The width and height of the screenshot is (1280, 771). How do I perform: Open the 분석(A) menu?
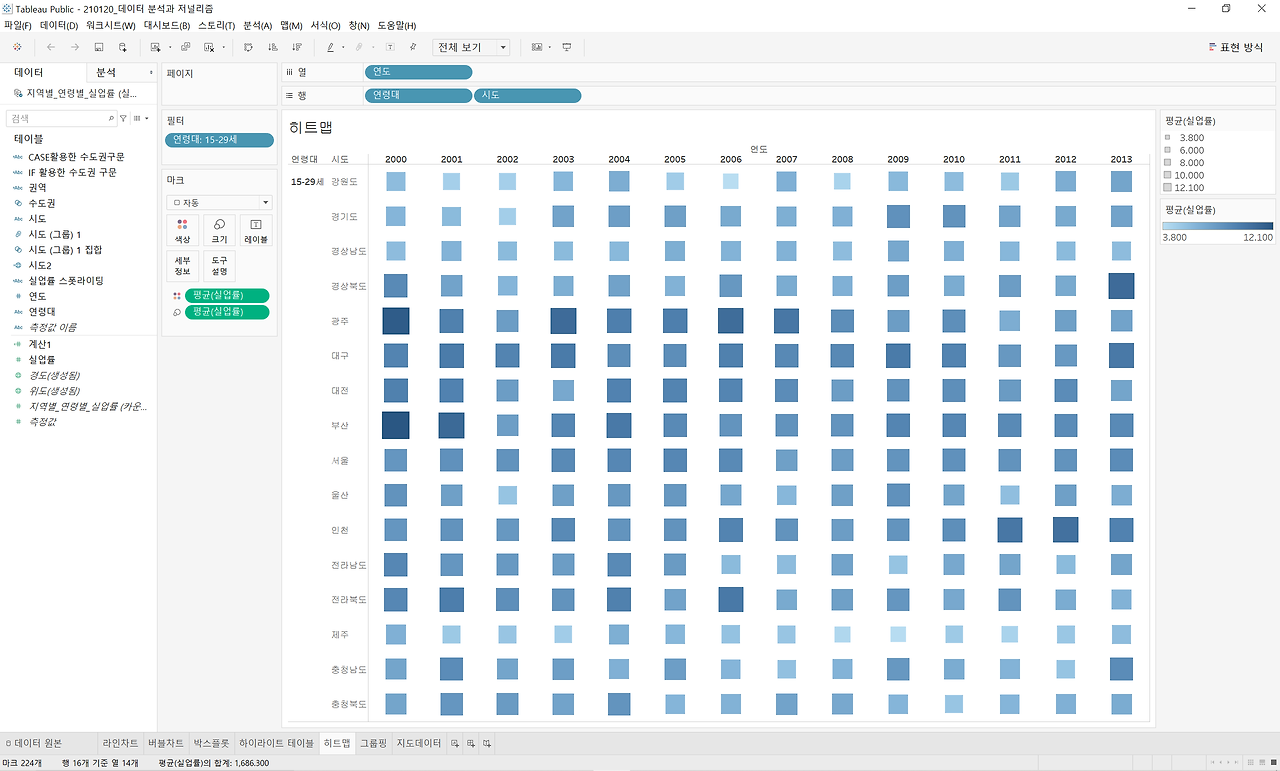pyautogui.click(x=257, y=25)
